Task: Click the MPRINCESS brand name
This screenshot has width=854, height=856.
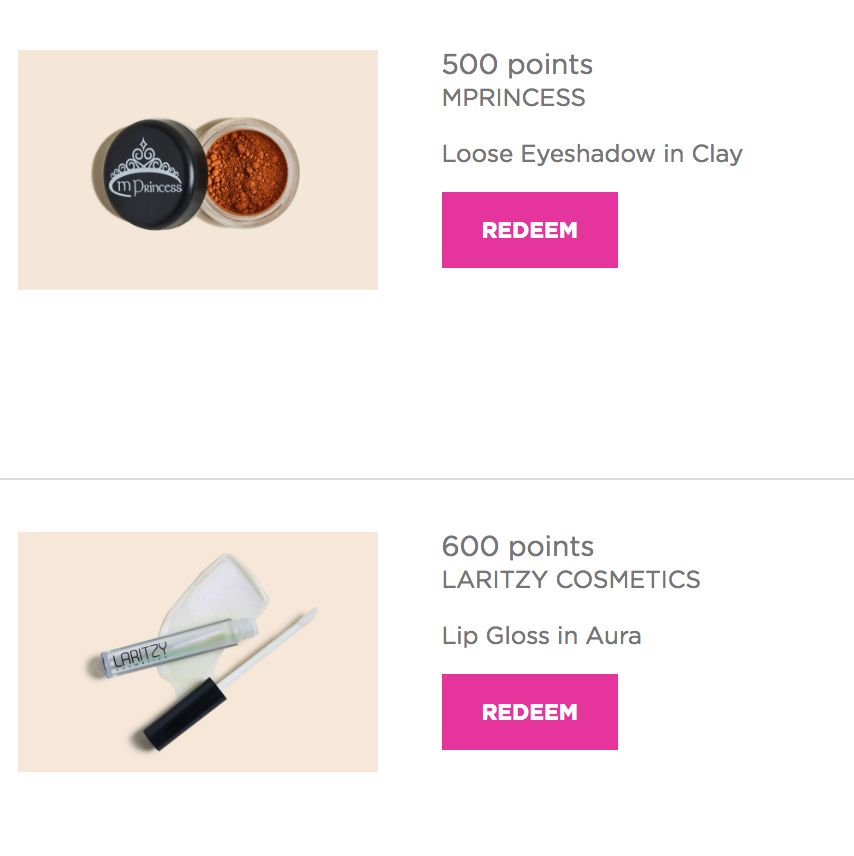Action: (x=513, y=98)
